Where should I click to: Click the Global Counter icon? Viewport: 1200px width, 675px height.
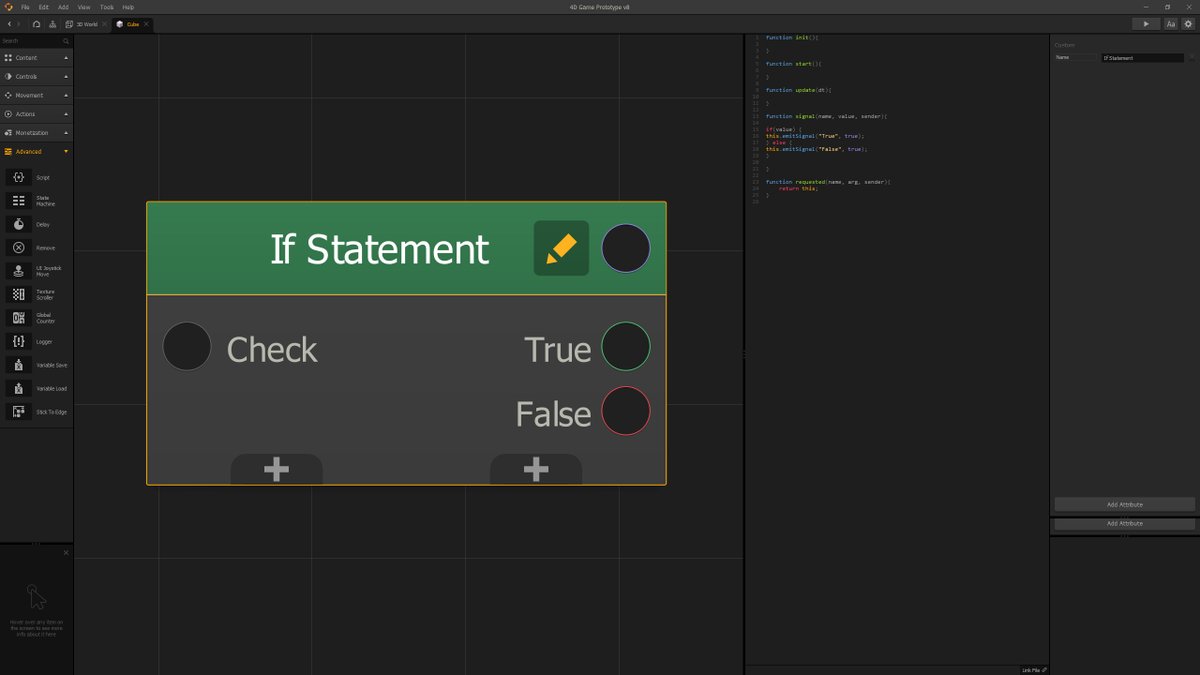tap(18, 317)
